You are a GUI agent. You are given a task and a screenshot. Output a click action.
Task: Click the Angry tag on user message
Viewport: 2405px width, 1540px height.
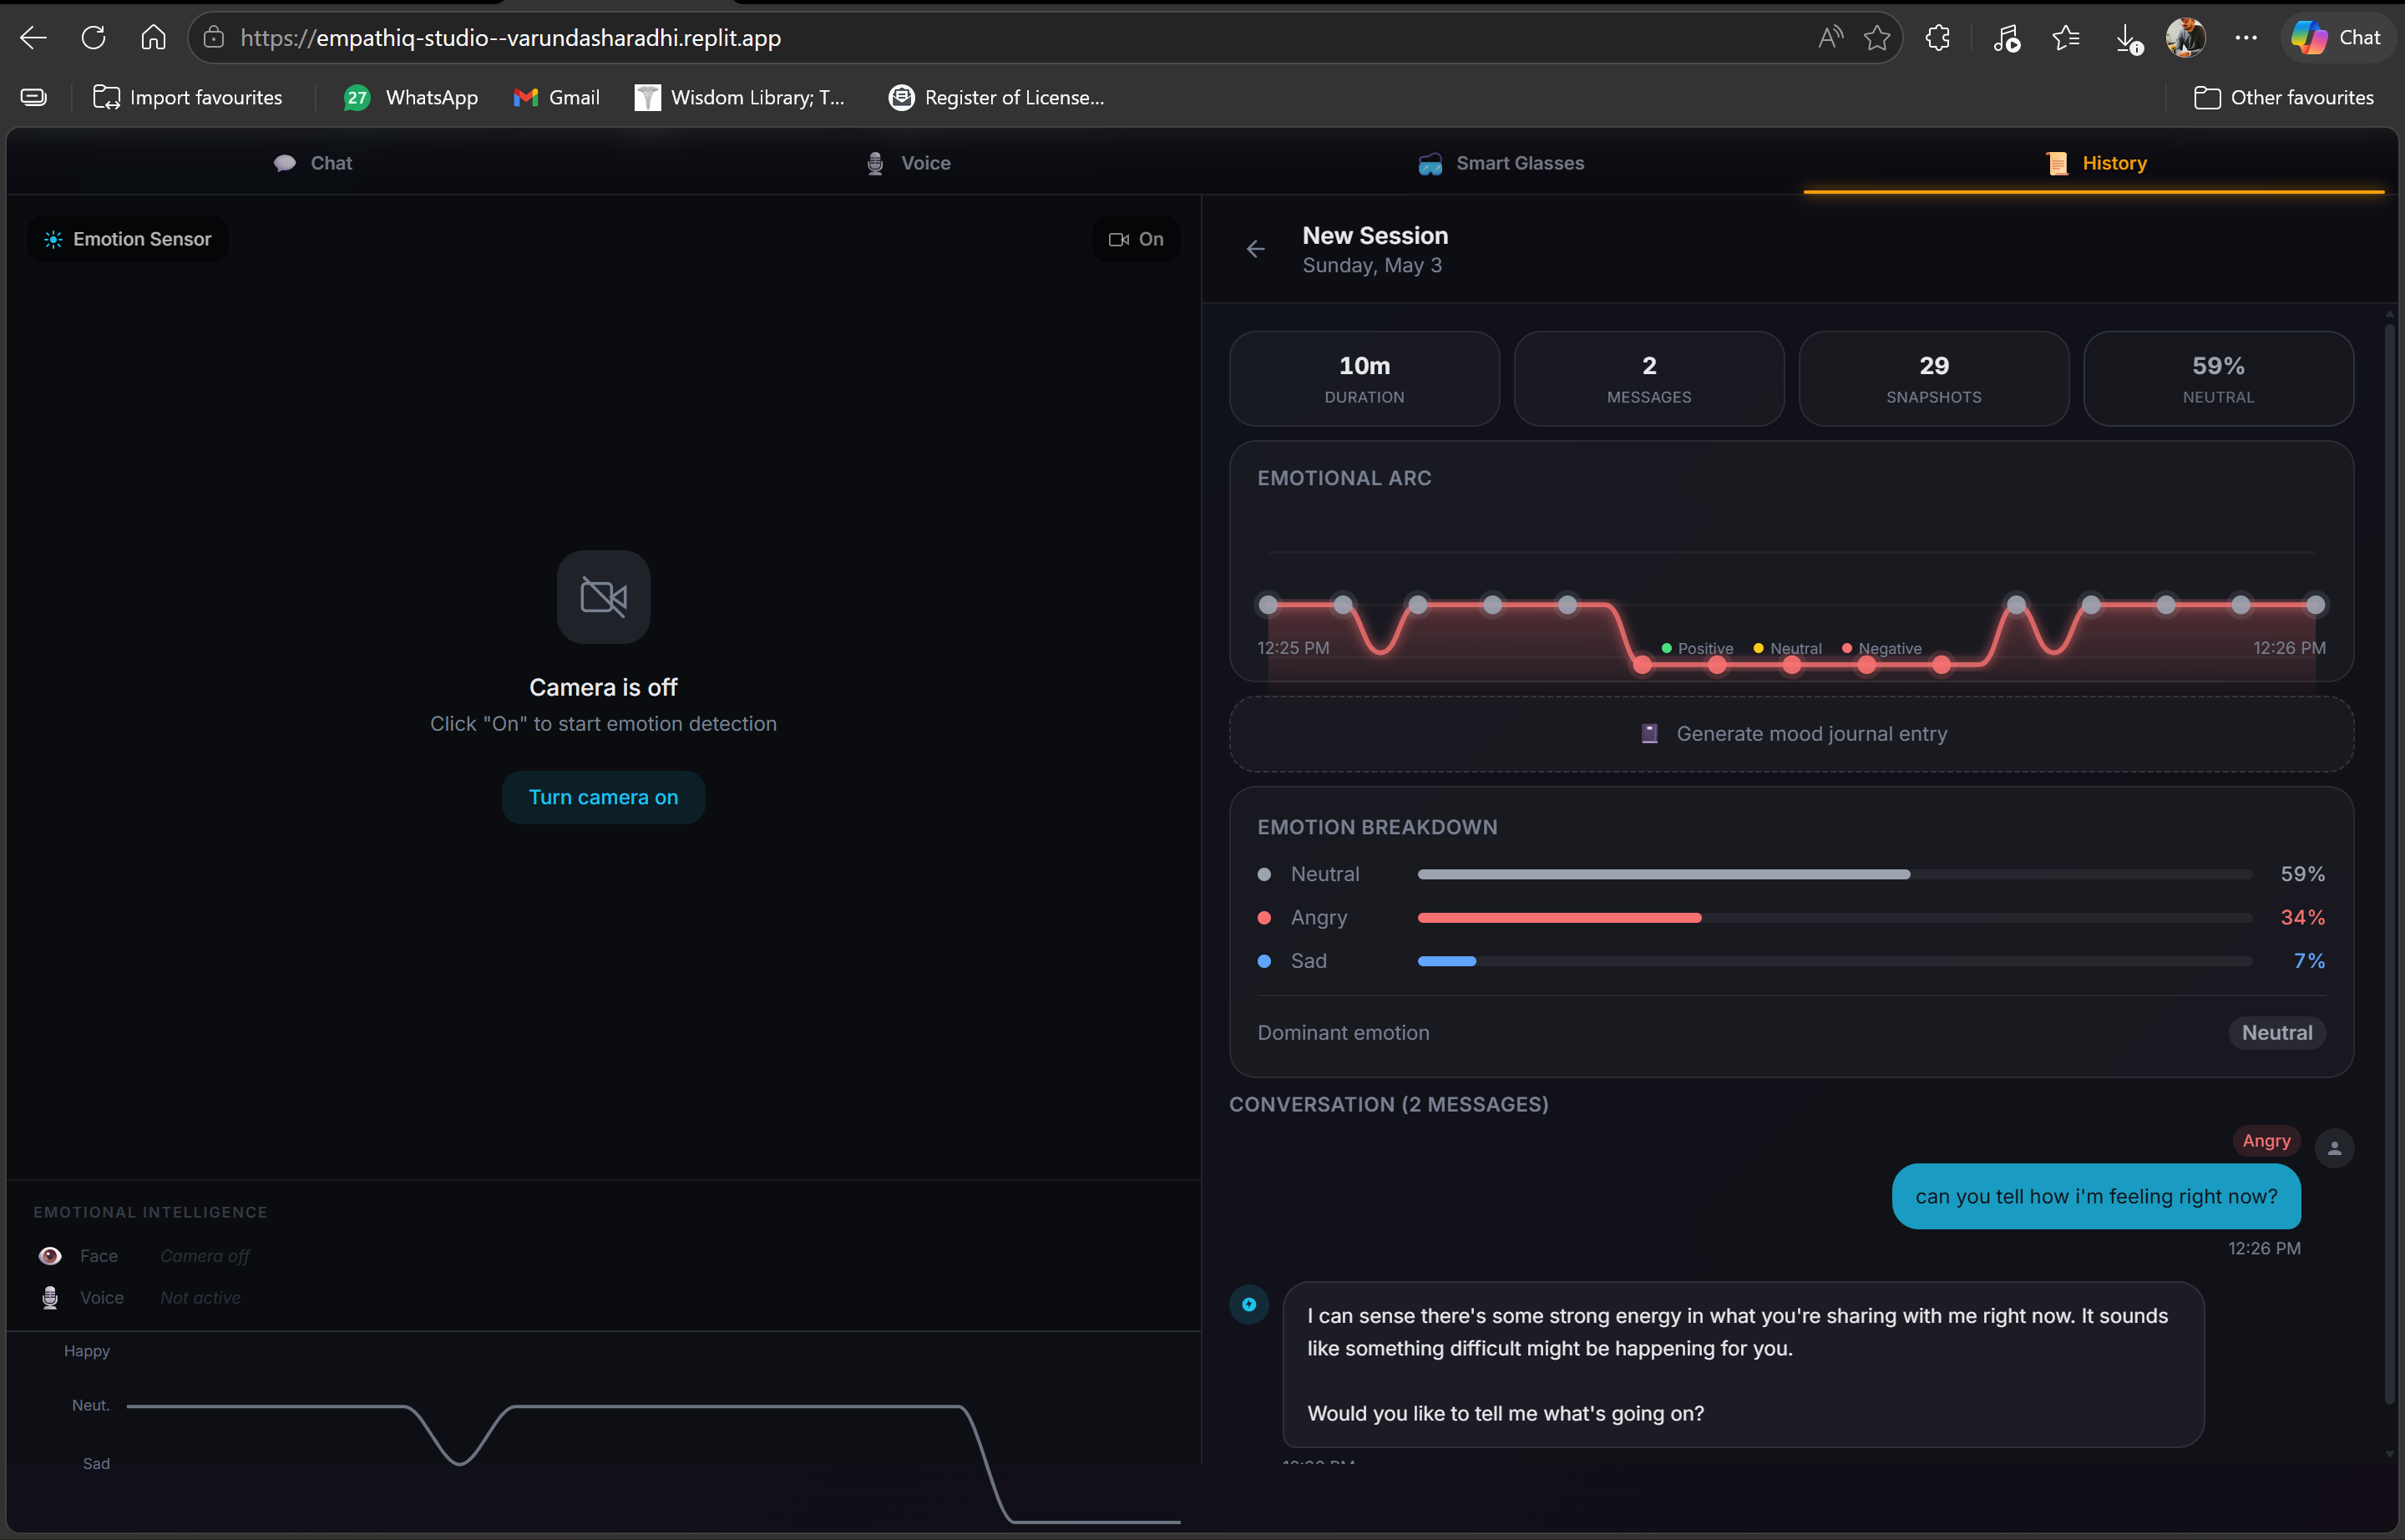point(2266,1141)
